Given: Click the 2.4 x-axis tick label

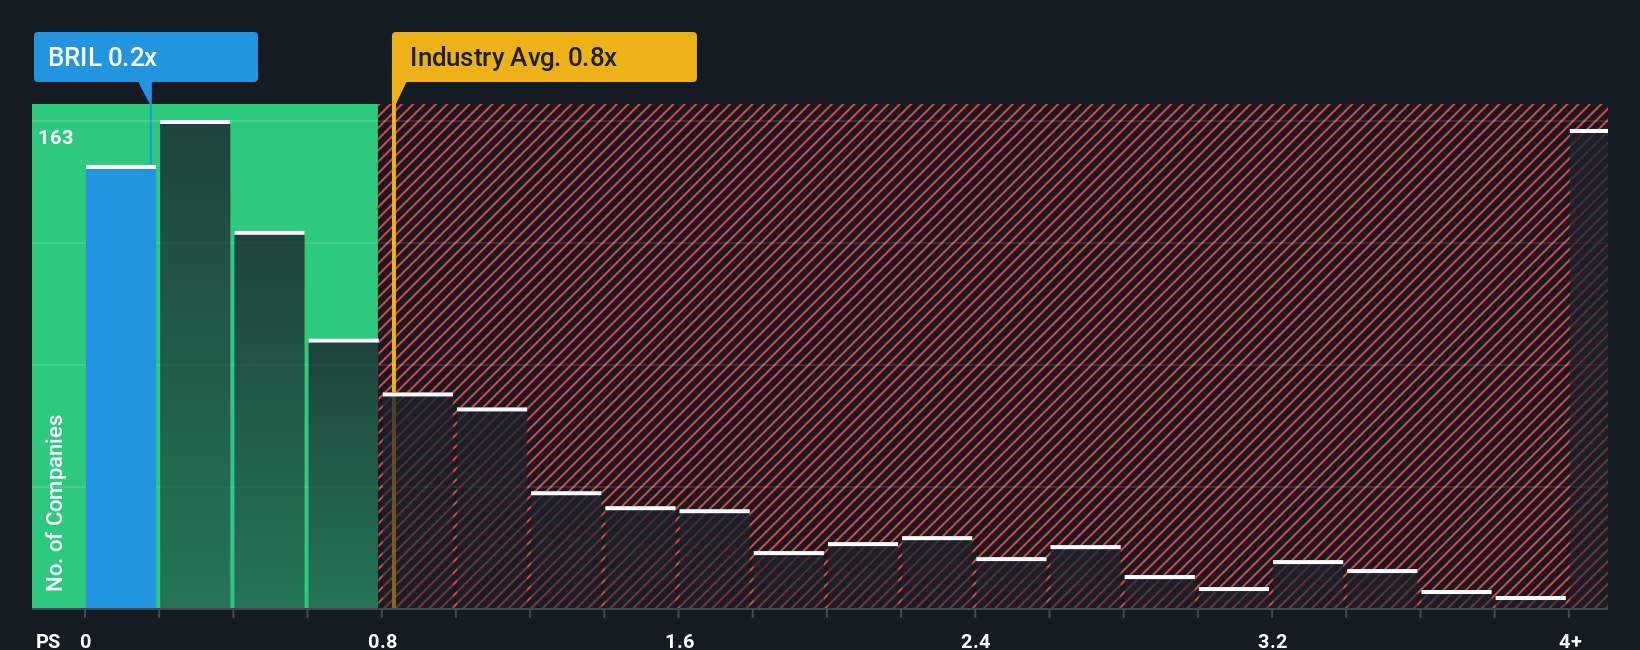Looking at the screenshot, I should tap(976, 641).
